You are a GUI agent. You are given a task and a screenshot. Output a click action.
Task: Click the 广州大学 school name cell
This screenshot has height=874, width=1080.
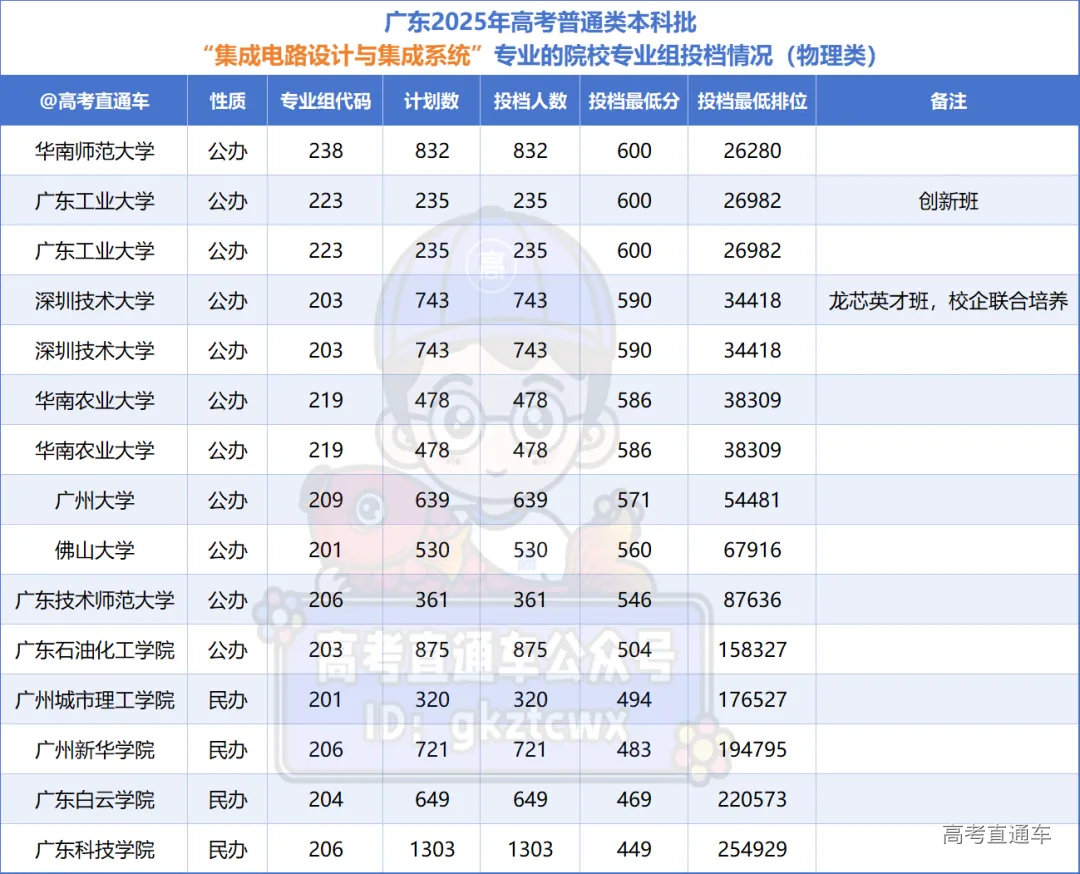click(x=94, y=500)
